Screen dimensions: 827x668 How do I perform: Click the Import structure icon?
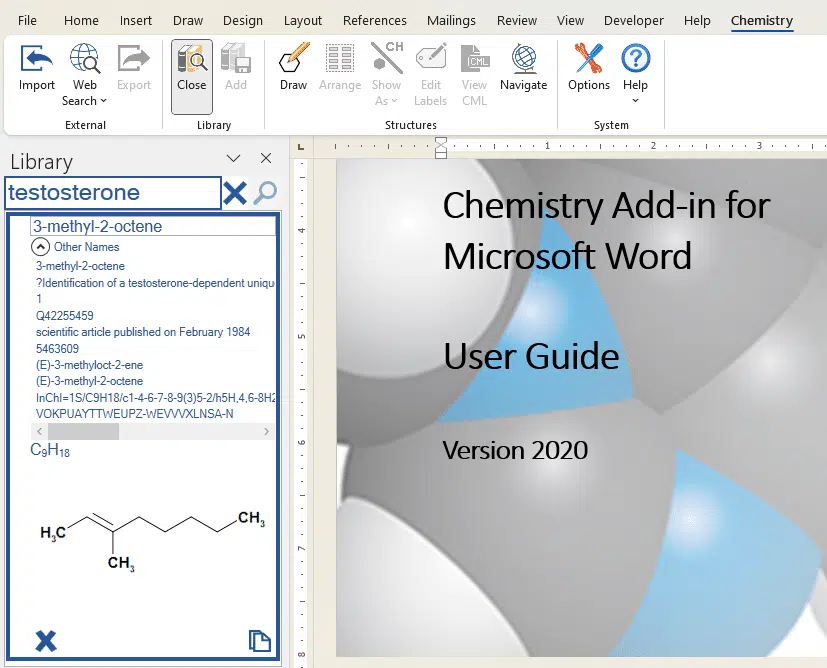click(36, 58)
